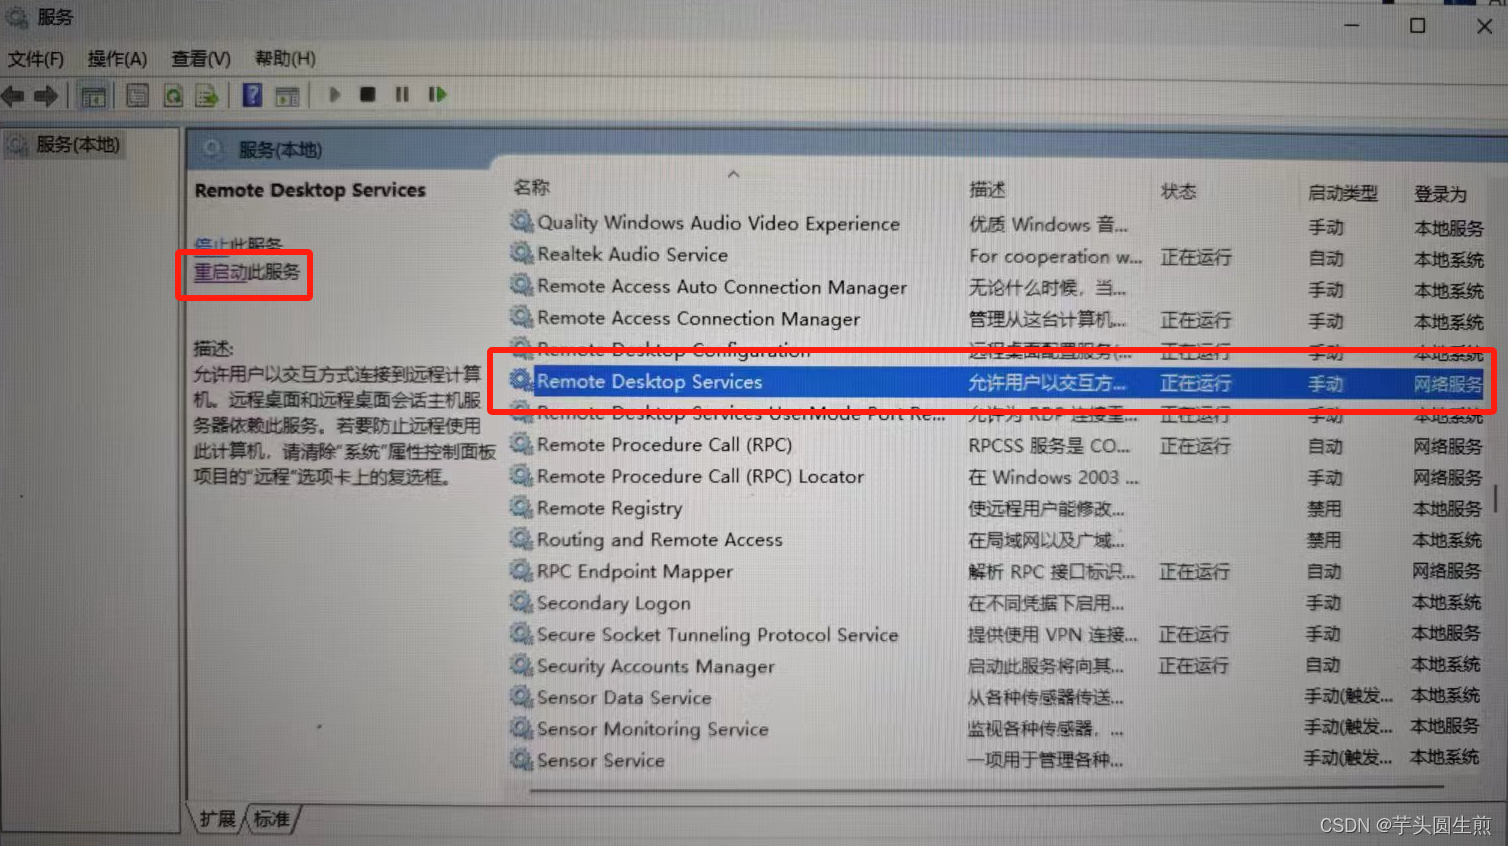The height and width of the screenshot is (846, 1508).
Task: Click gear icon beside Sensor Service
Action: tap(521, 759)
